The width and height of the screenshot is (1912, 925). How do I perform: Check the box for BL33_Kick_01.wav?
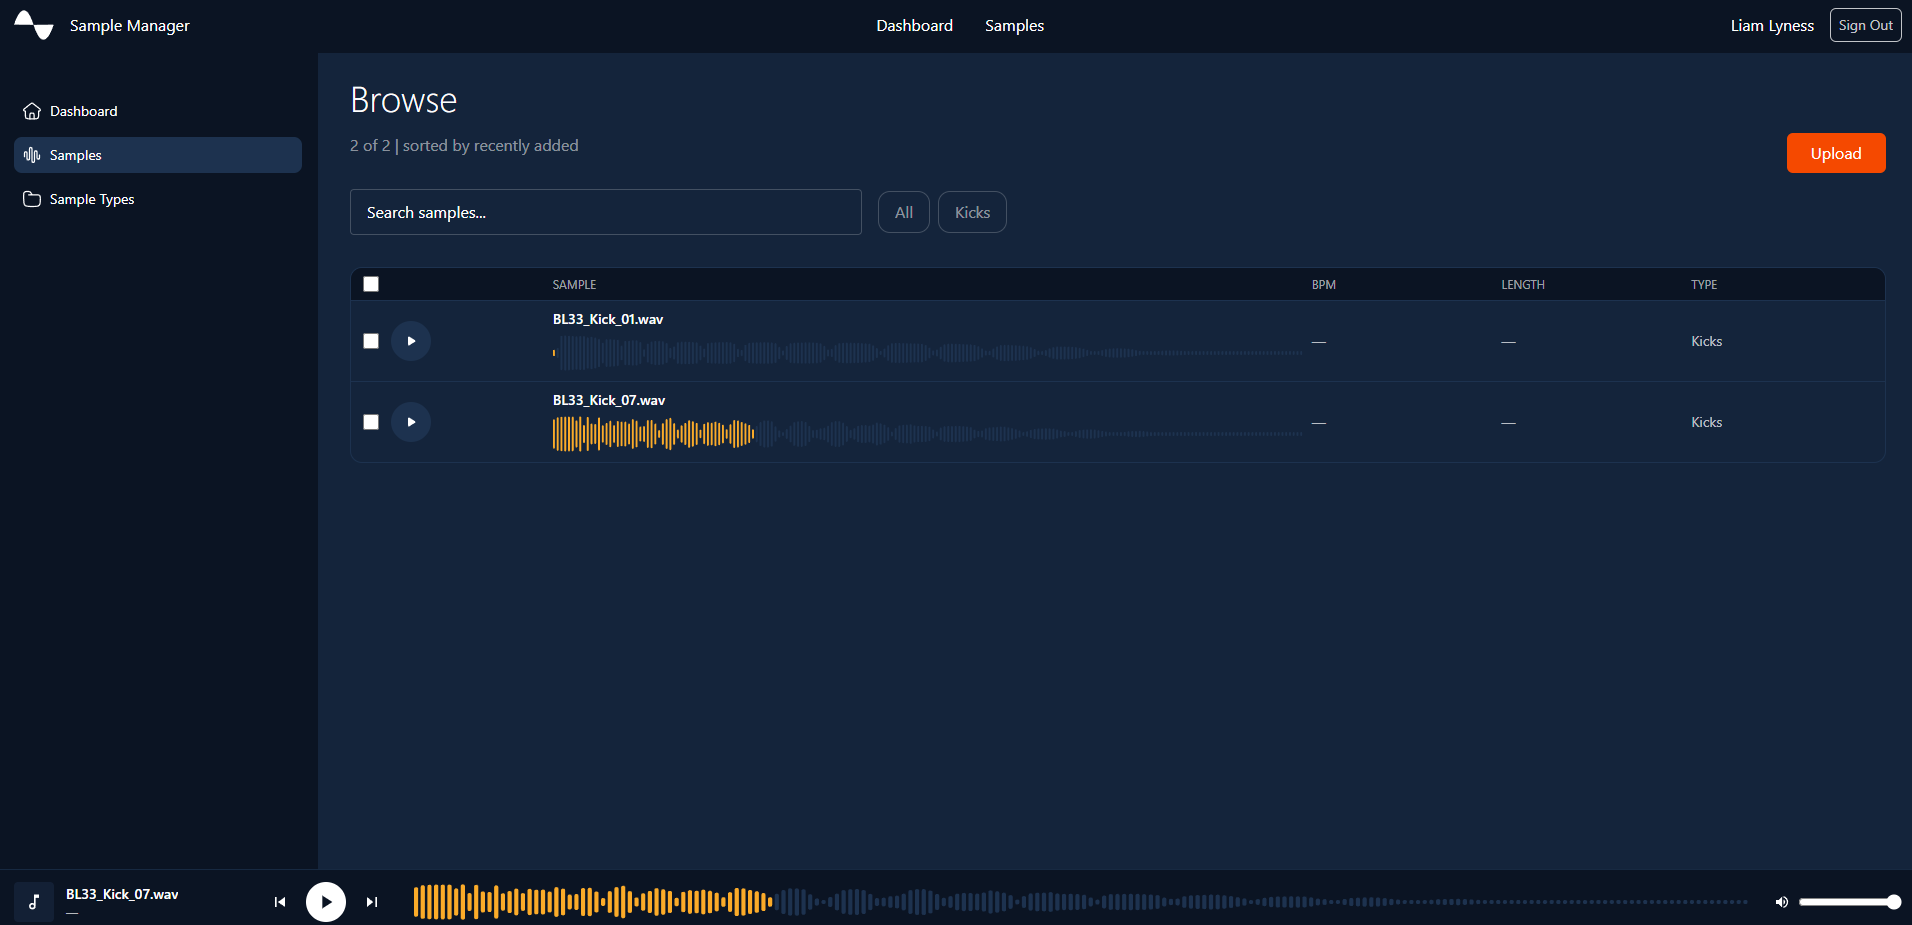pos(371,341)
